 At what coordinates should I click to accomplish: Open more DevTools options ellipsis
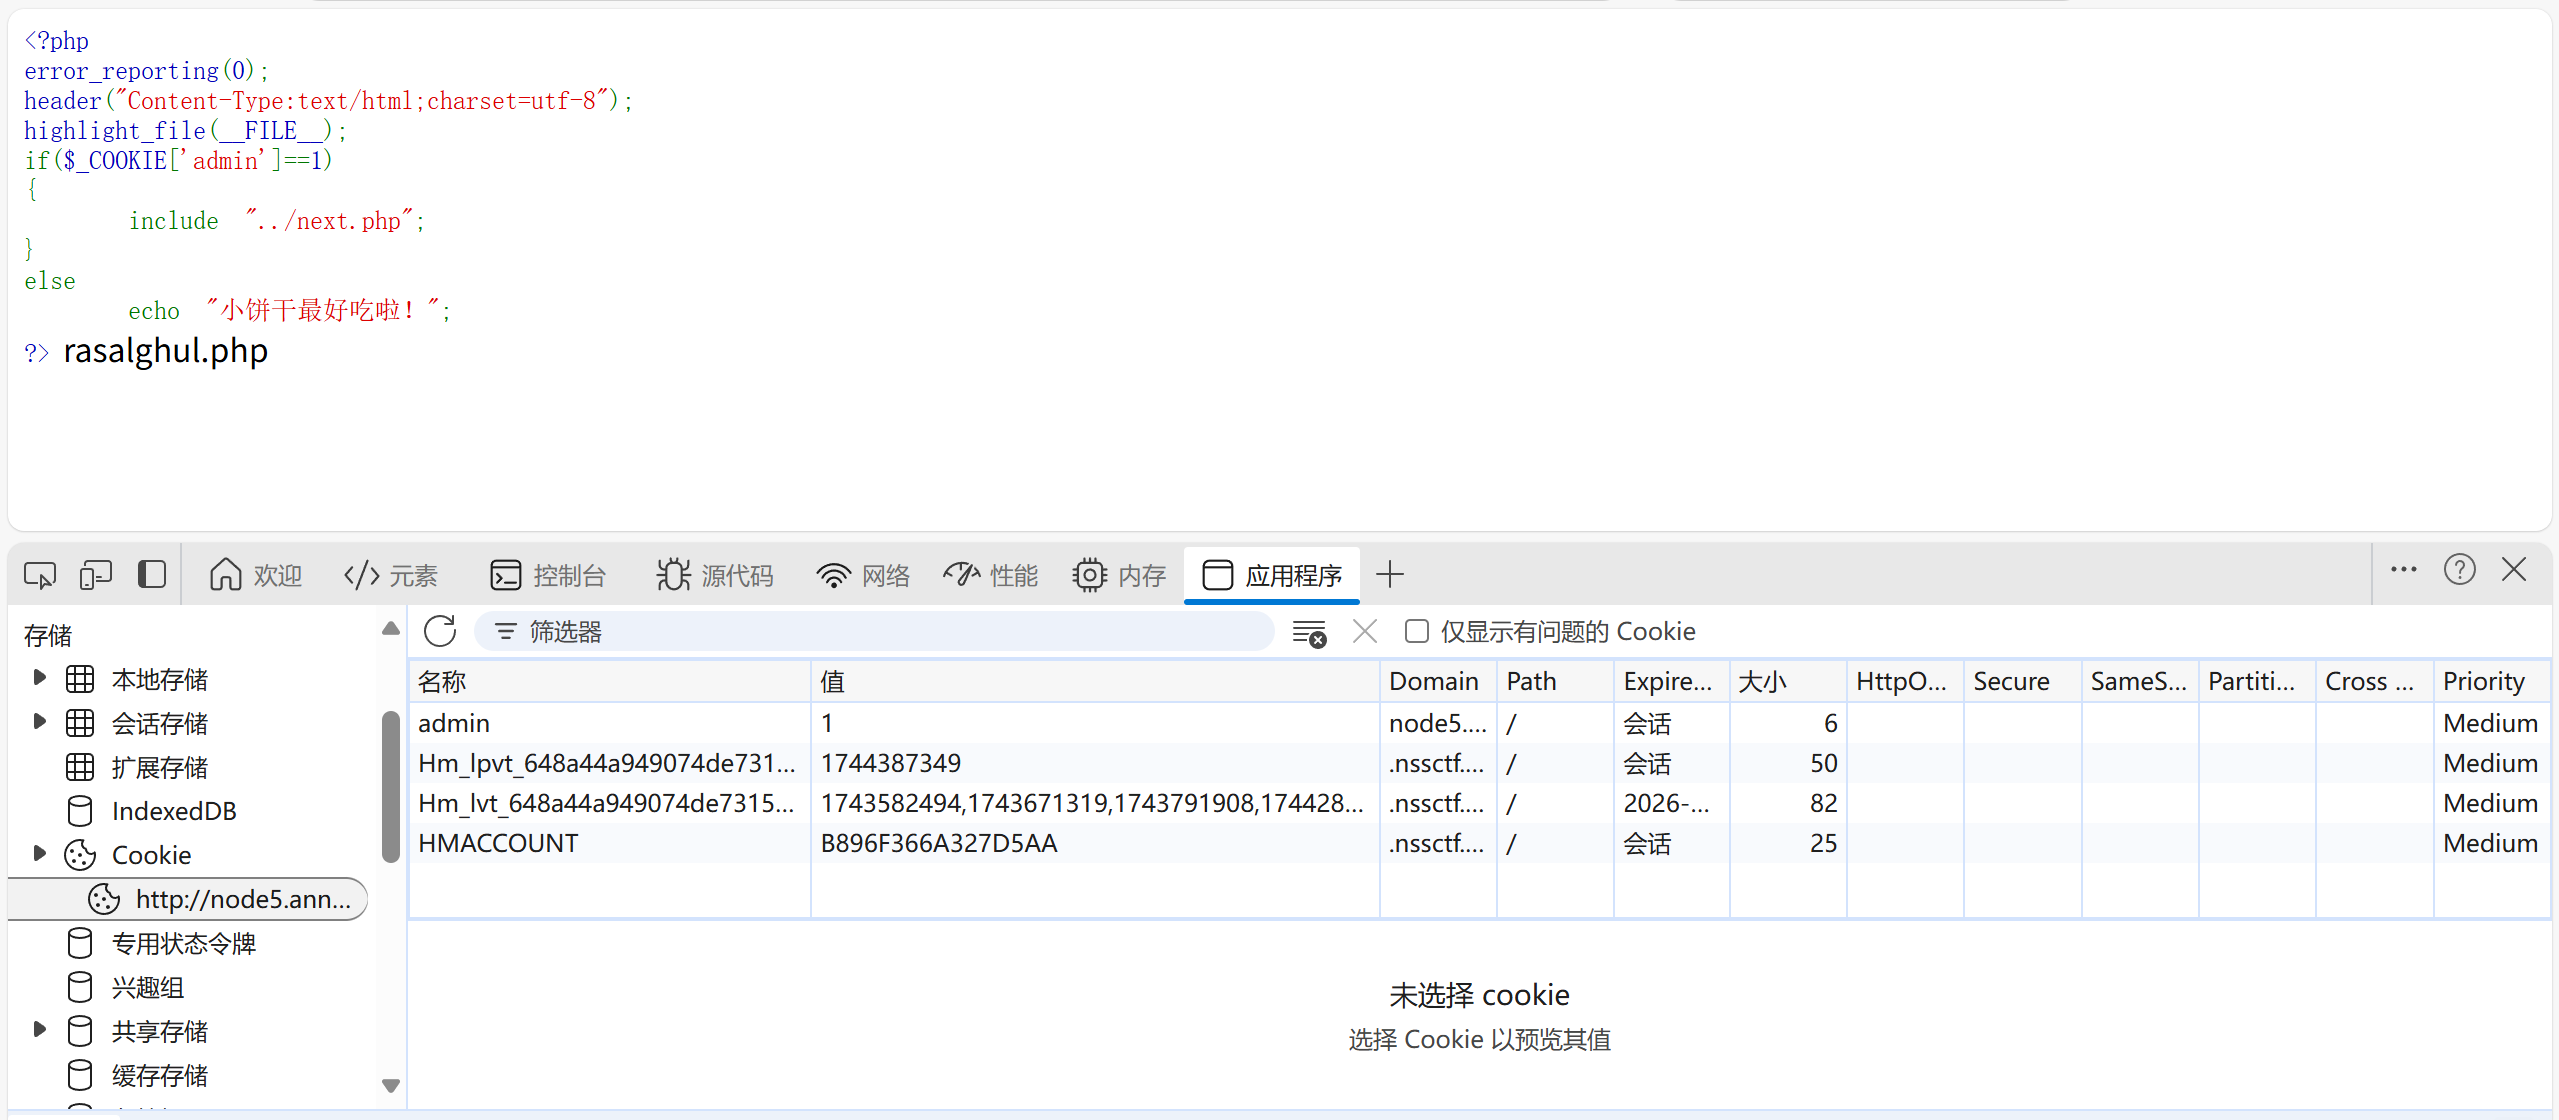[x=2403, y=570]
